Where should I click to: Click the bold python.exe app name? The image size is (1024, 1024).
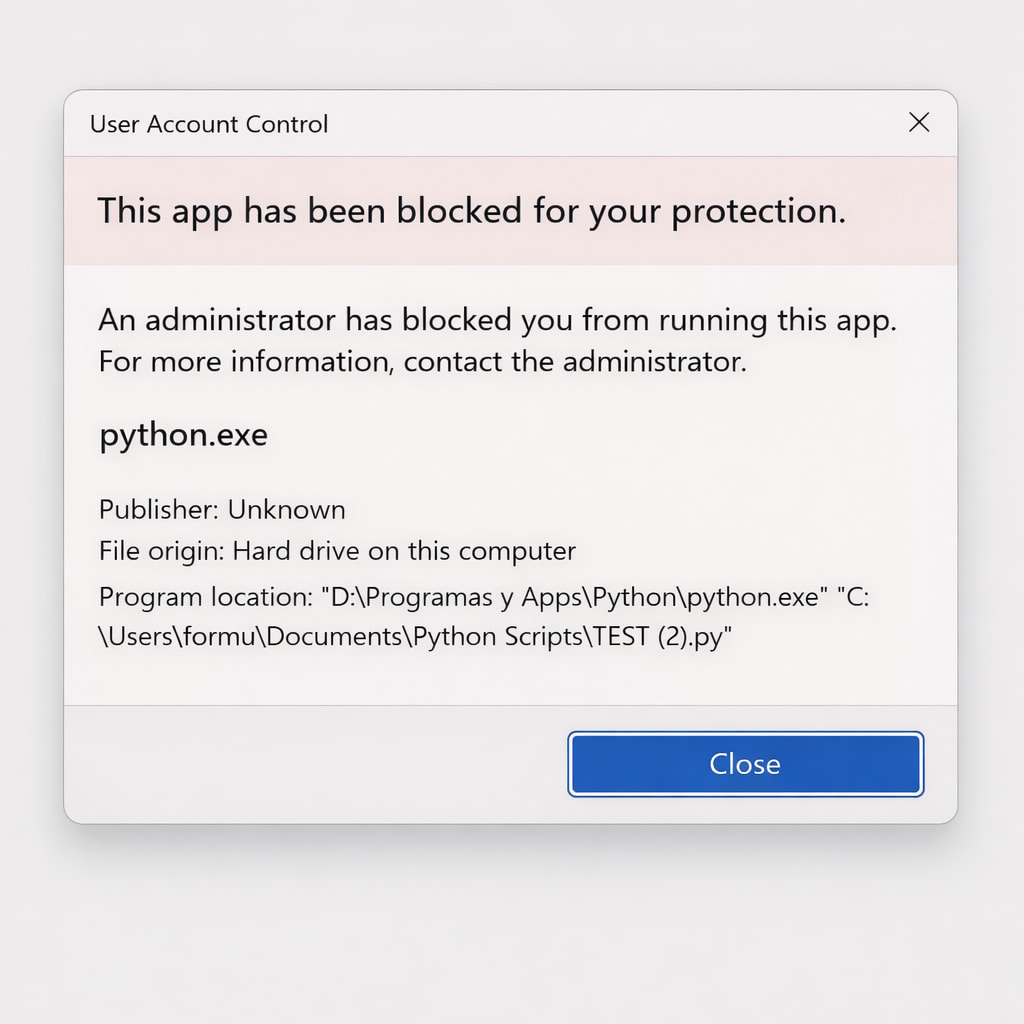[183, 436]
